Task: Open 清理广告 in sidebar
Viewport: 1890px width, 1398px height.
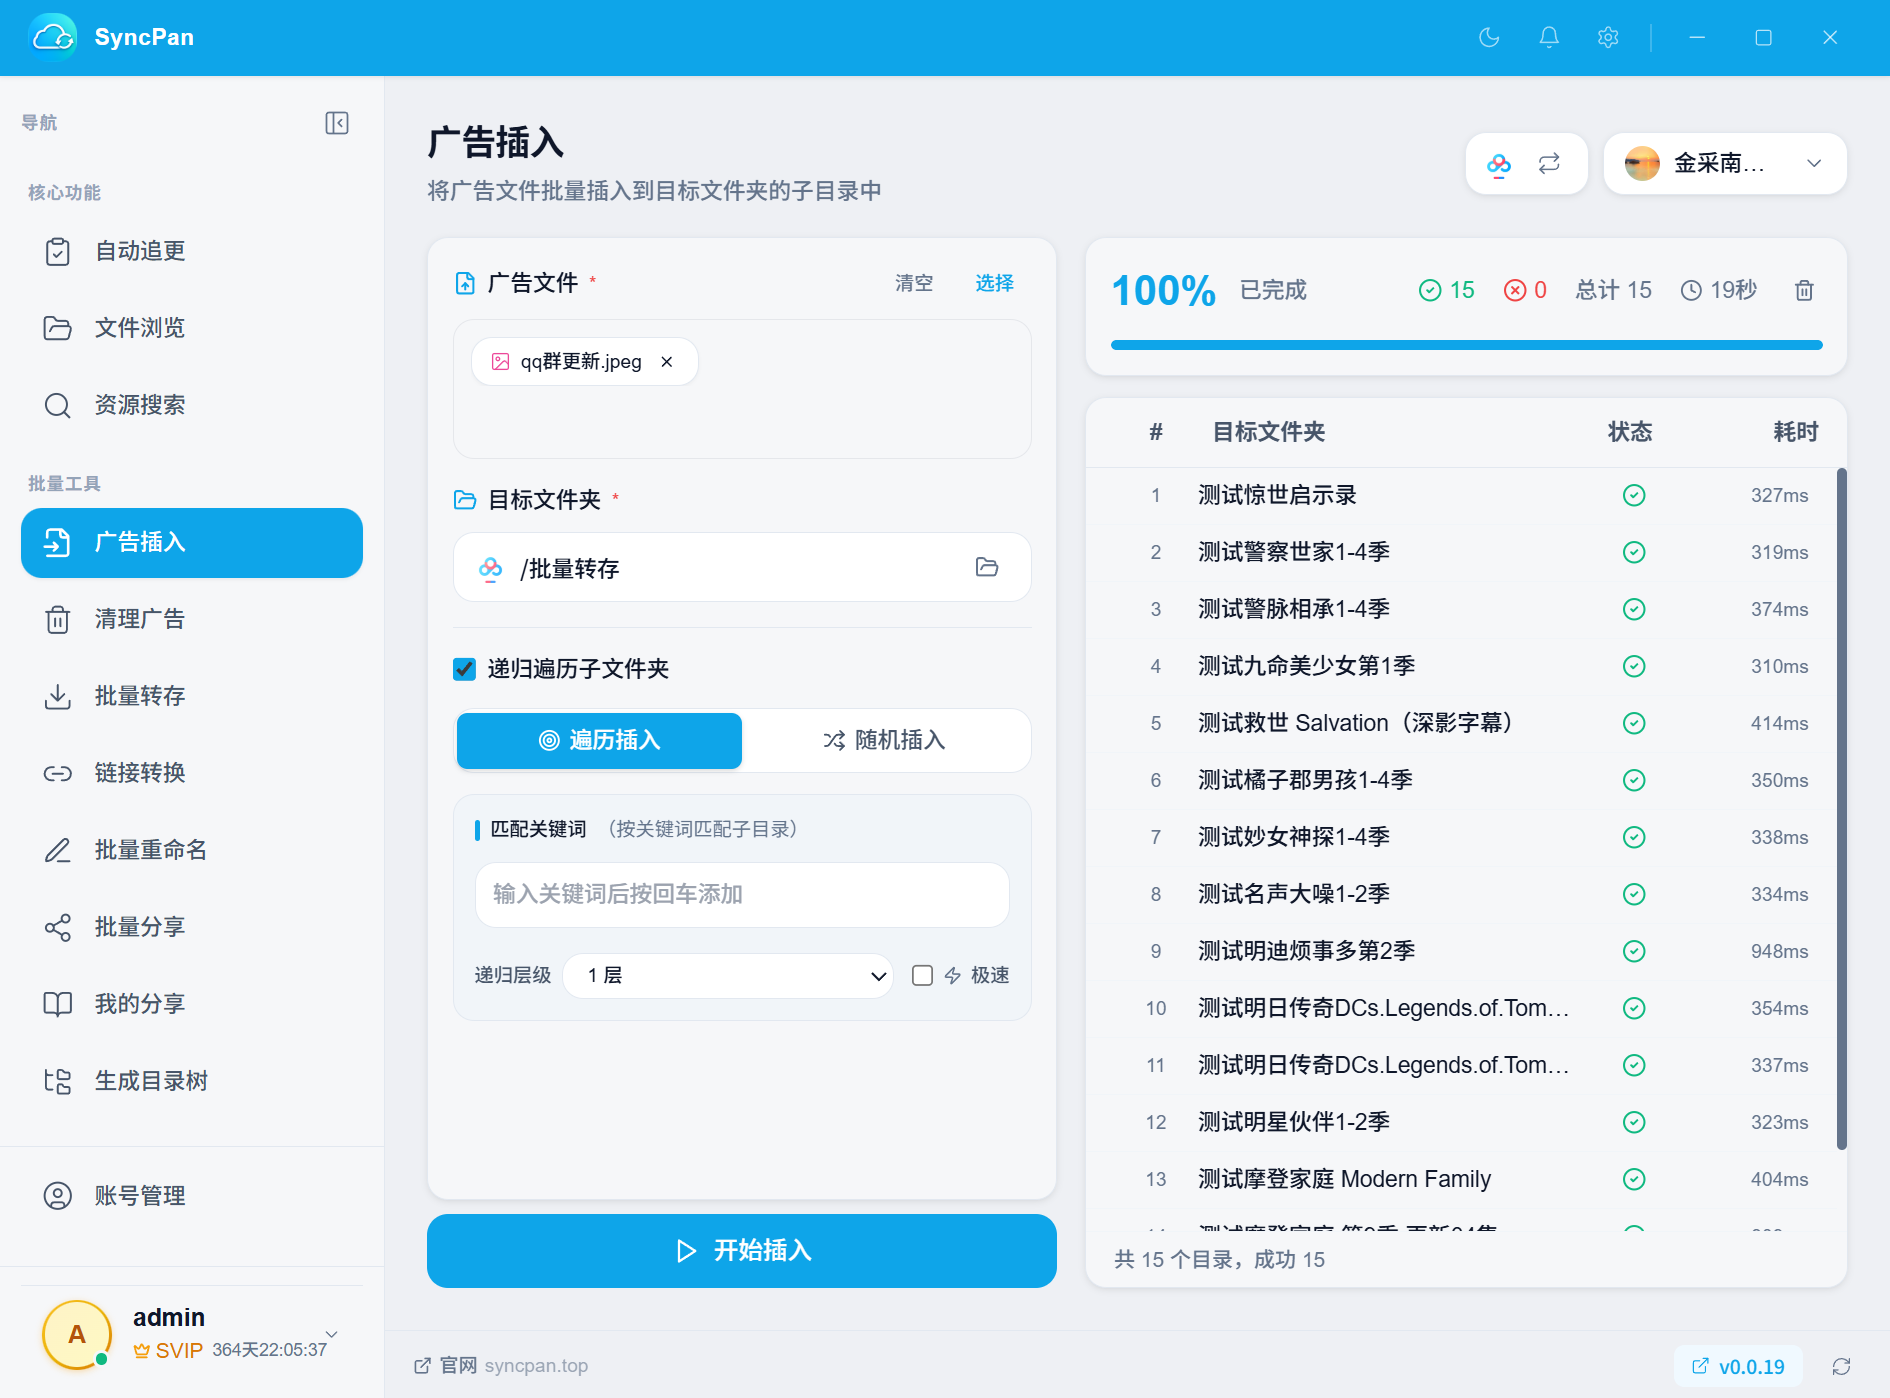Action: (x=192, y=619)
